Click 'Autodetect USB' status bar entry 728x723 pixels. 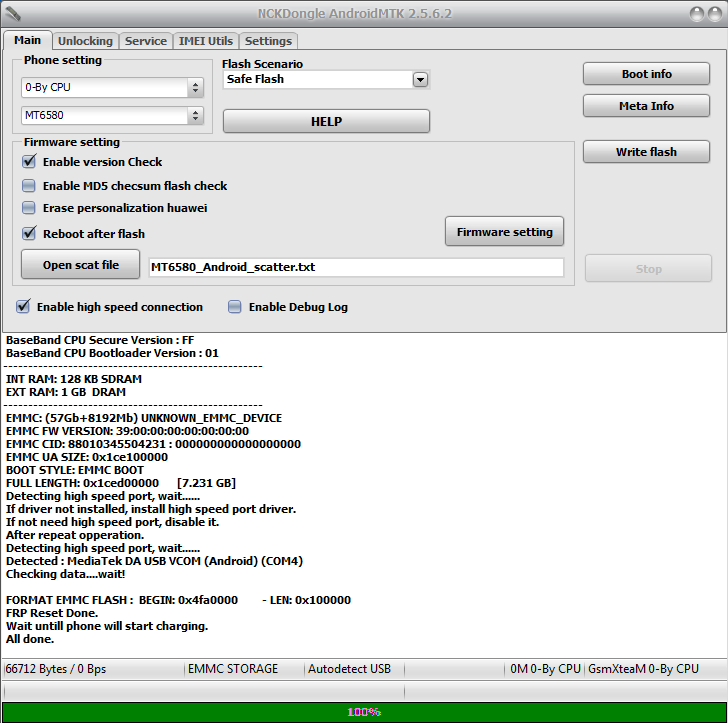350,669
